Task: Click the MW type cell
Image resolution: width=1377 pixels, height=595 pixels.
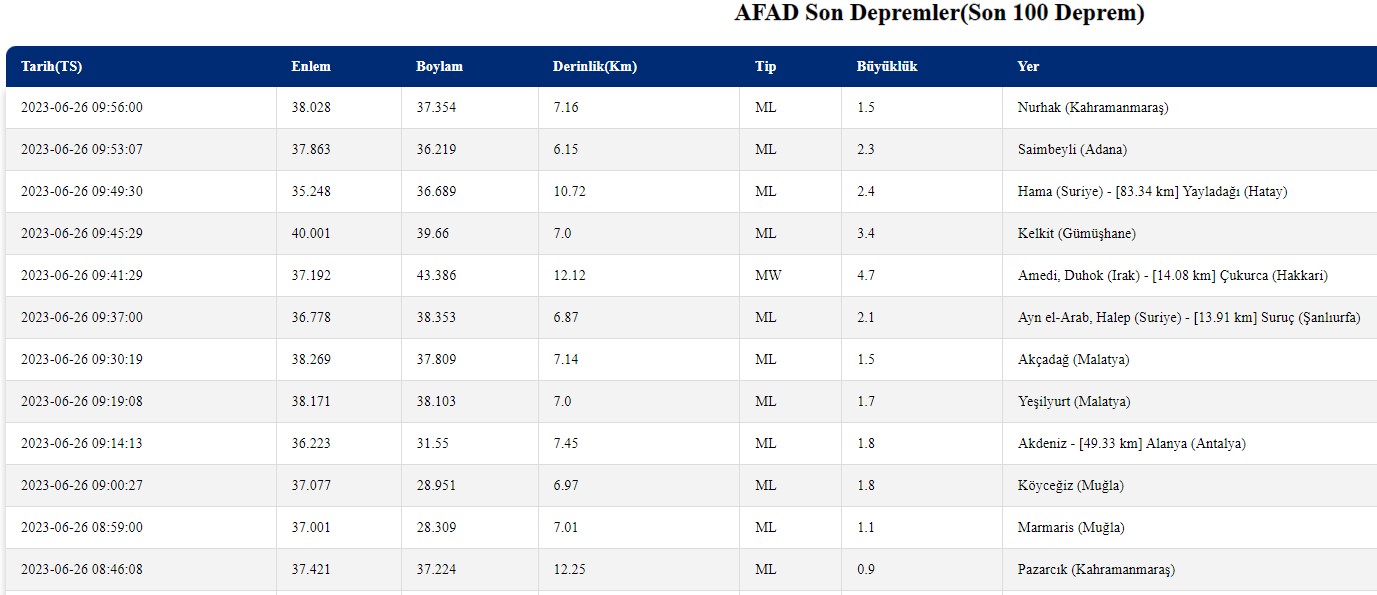Action: point(768,276)
